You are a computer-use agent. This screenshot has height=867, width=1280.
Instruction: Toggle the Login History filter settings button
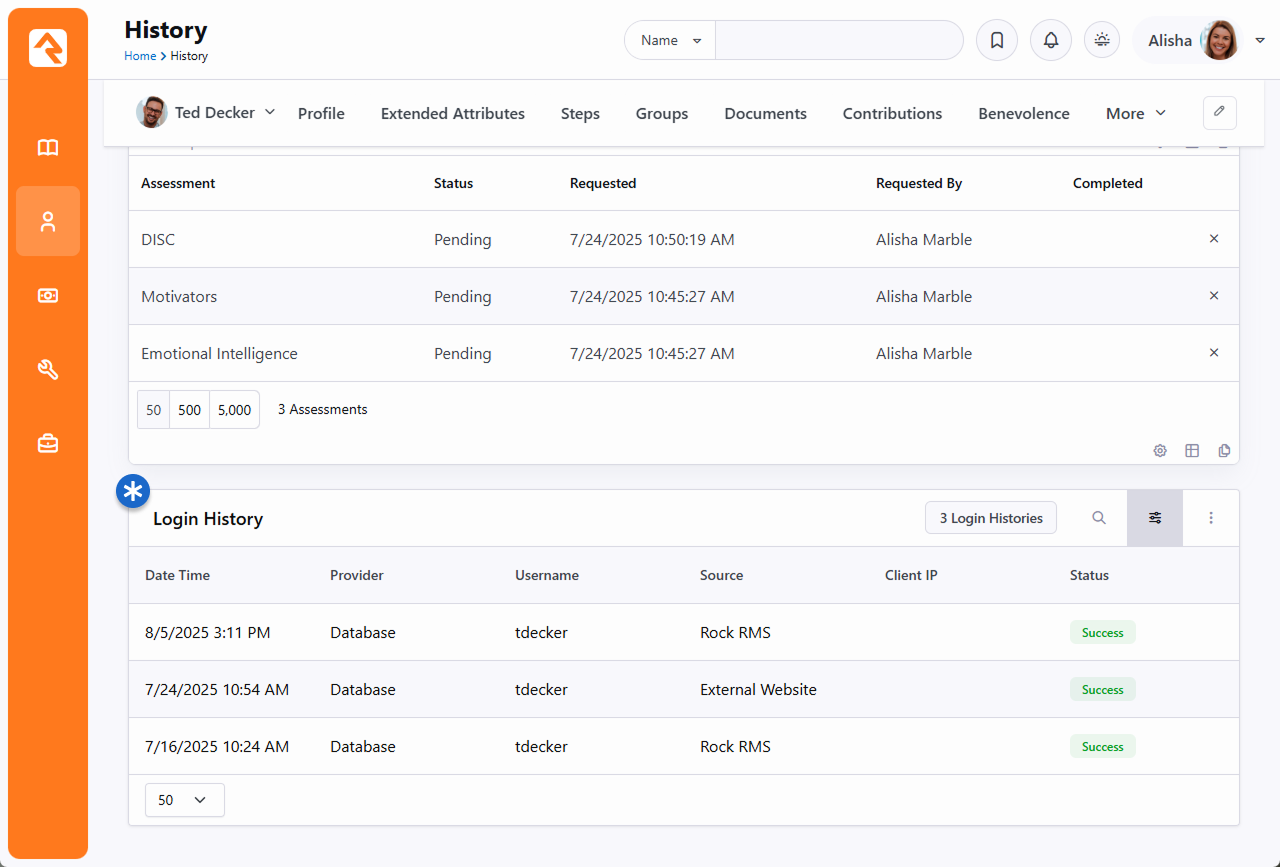(1155, 518)
